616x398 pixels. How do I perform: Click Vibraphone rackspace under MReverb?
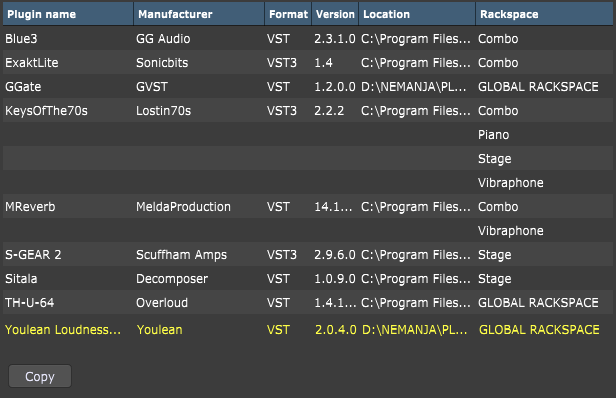[511, 231]
